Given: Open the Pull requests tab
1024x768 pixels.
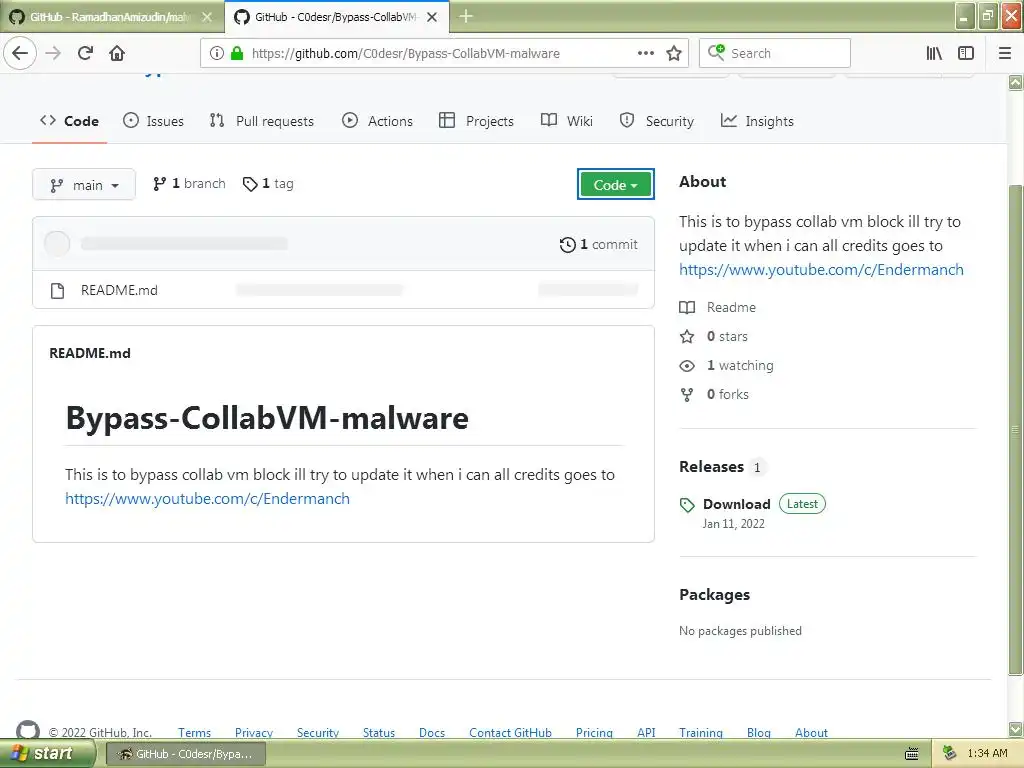Looking at the screenshot, I should pyautogui.click(x=261, y=121).
